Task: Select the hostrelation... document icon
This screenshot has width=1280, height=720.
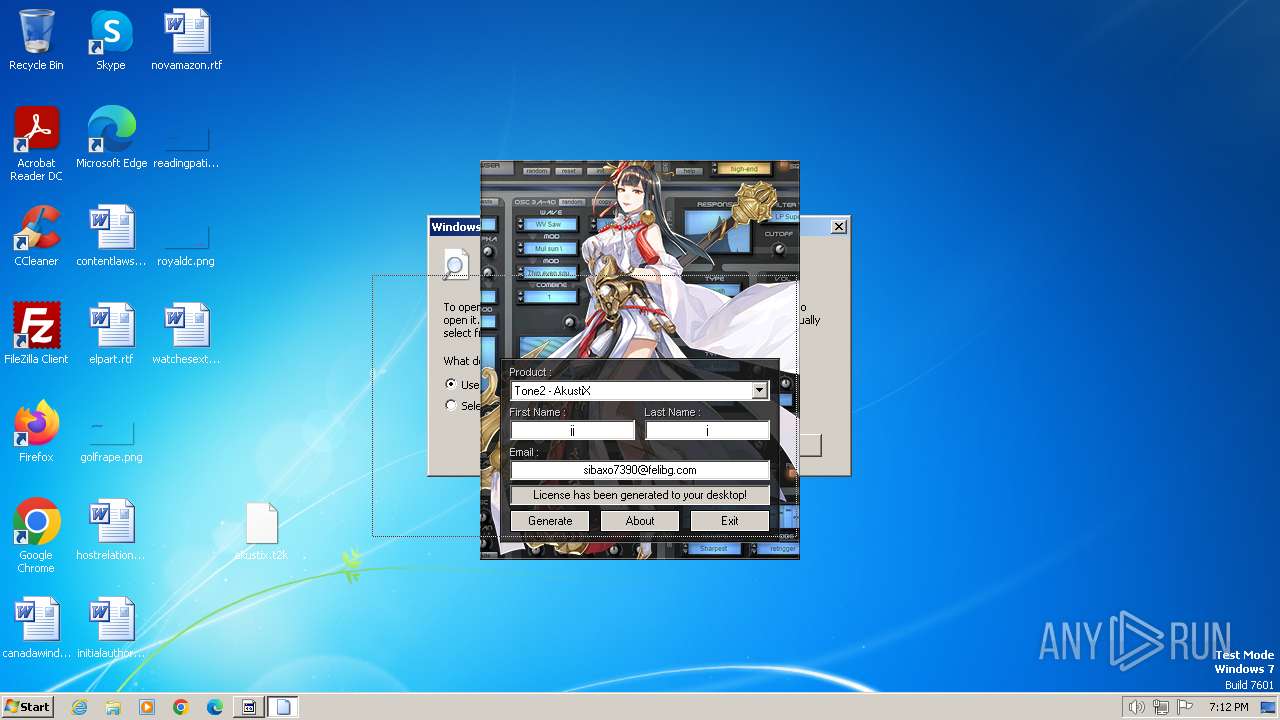Action: click(x=111, y=530)
